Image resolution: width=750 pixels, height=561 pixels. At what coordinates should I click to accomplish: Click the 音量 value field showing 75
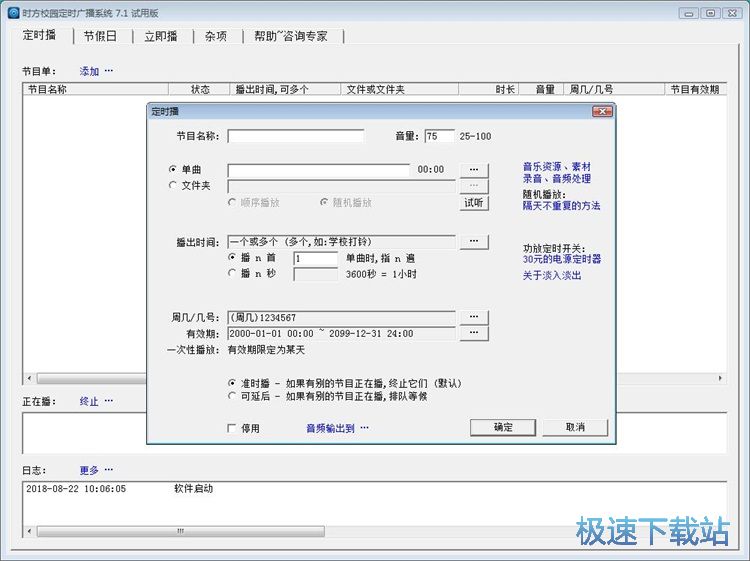439,136
